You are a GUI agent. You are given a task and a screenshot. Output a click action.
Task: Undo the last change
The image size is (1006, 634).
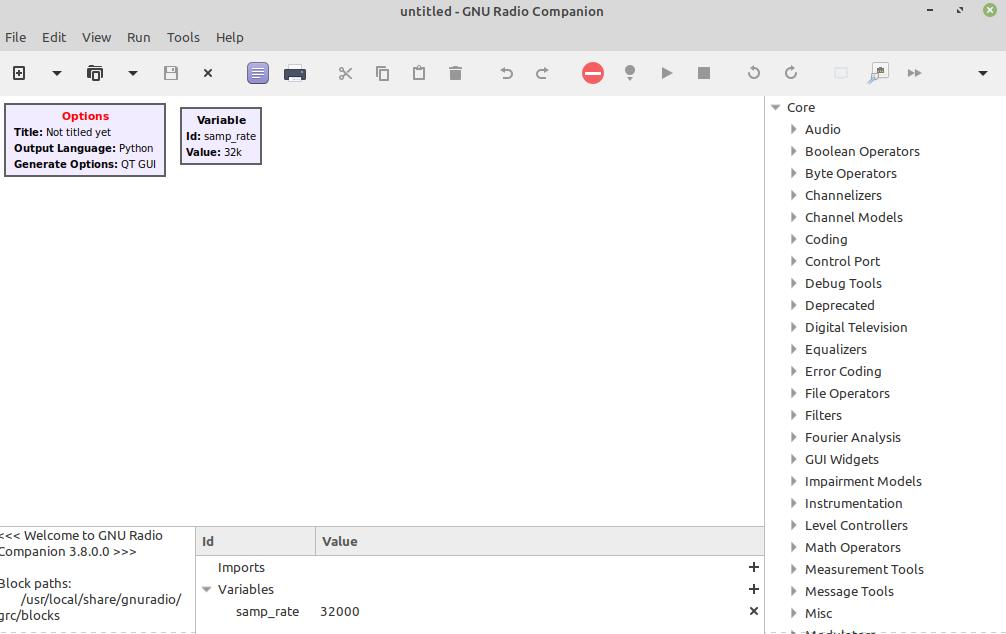coord(506,73)
